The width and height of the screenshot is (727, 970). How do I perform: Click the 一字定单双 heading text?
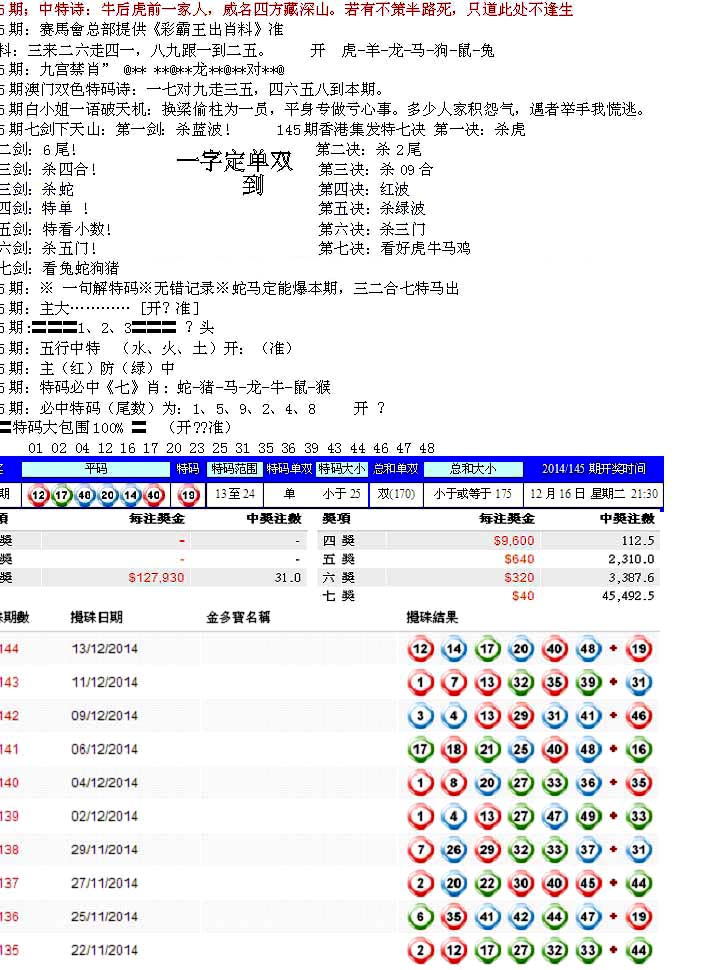coord(234,163)
